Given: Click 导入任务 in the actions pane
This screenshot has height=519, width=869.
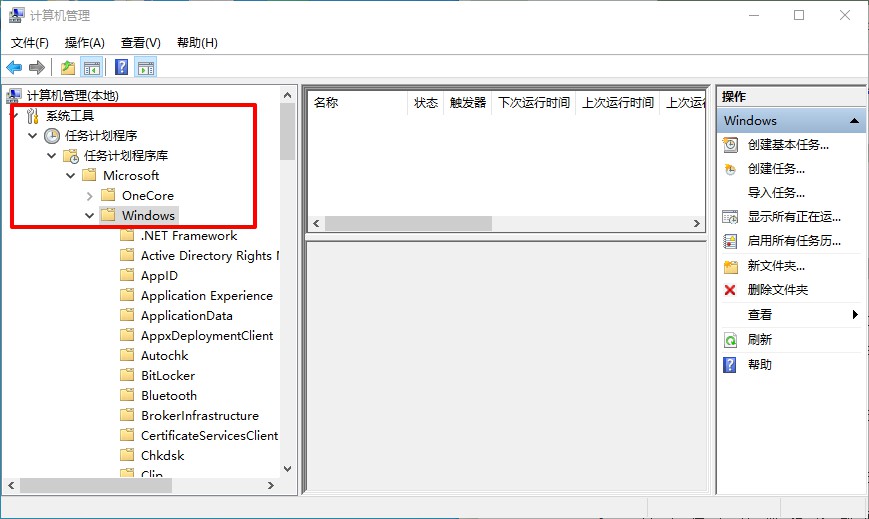Looking at the screenshot, I should click(776, 193).
